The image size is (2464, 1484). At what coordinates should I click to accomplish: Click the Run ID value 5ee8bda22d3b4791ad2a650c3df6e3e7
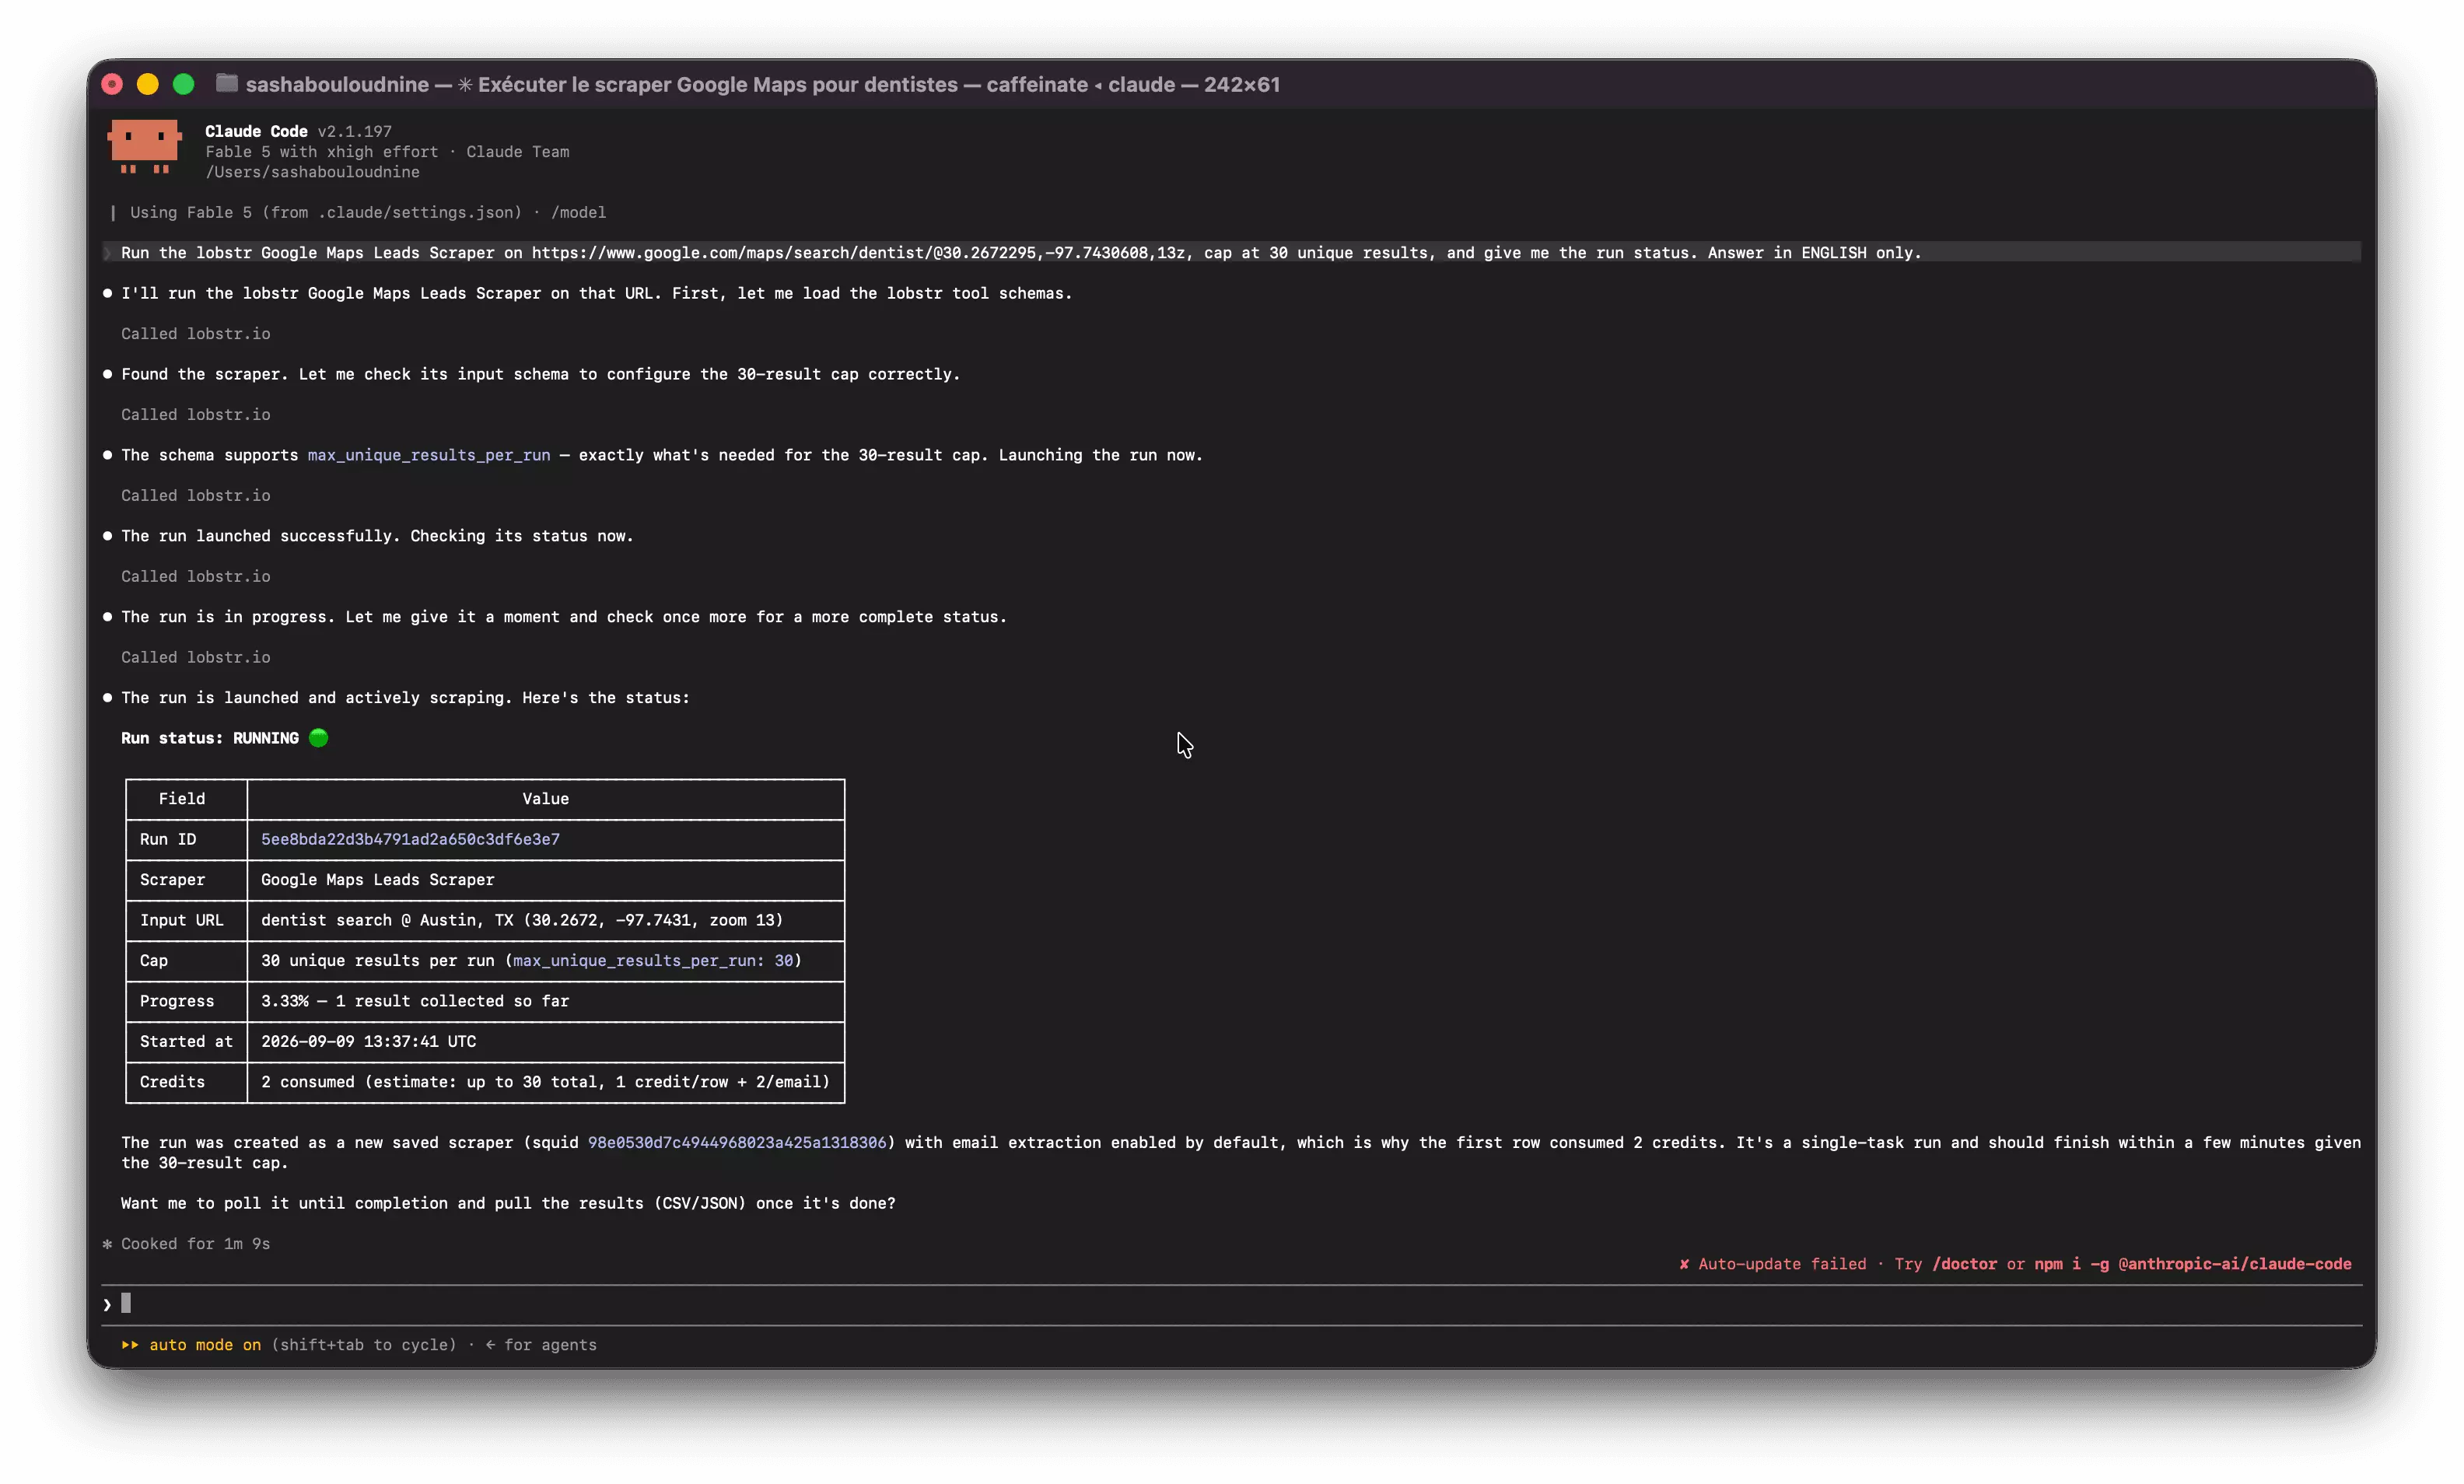[410, 839]
